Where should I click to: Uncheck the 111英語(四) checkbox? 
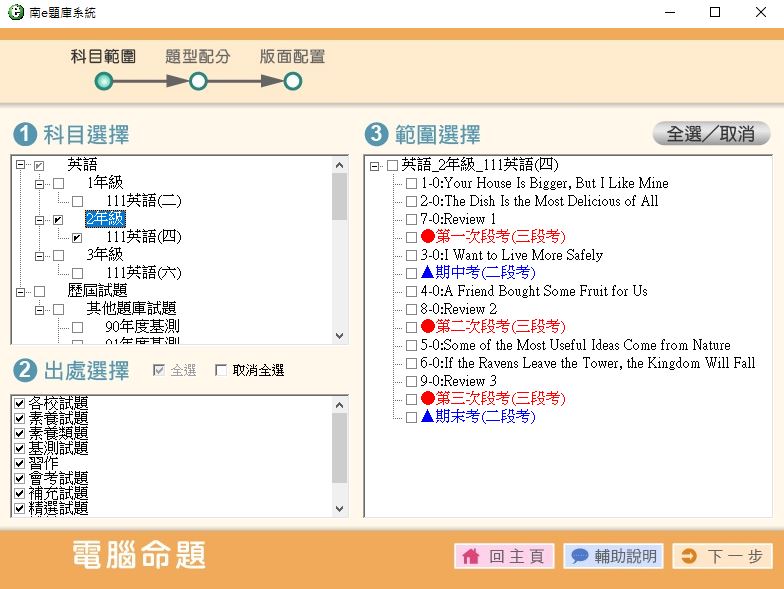click(78, 238)
